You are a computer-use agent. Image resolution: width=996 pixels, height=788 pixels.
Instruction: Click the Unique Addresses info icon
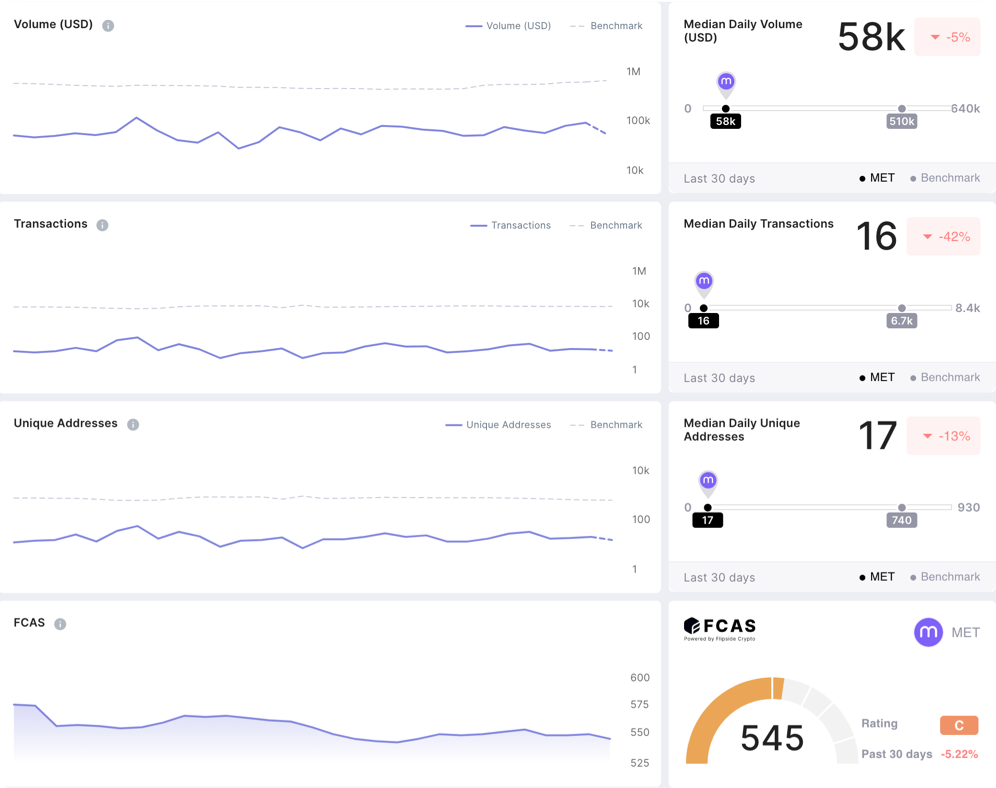tap(133, 424)
